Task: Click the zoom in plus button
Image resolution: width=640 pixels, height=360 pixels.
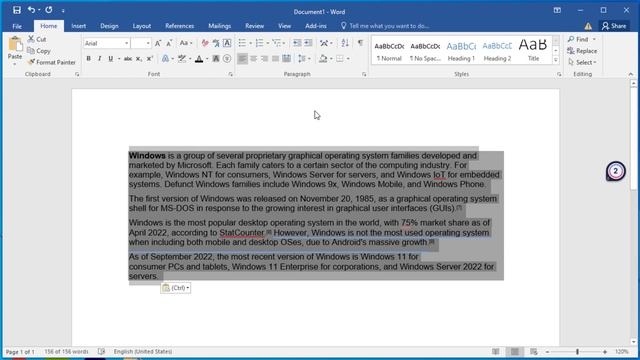Action: pyautogui.click(x=605, y=351)
